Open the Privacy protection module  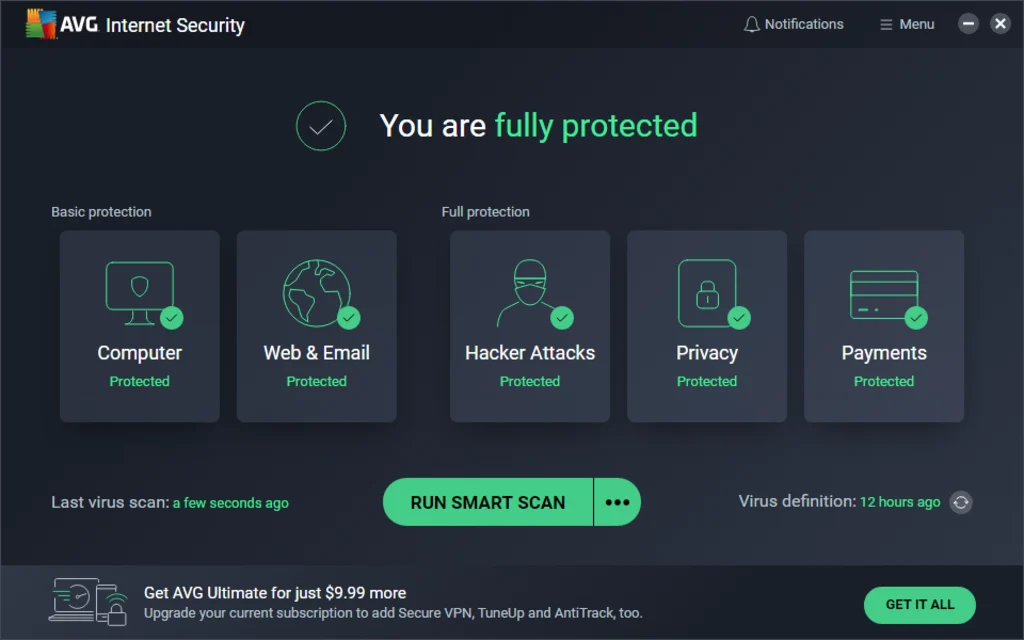706,326
